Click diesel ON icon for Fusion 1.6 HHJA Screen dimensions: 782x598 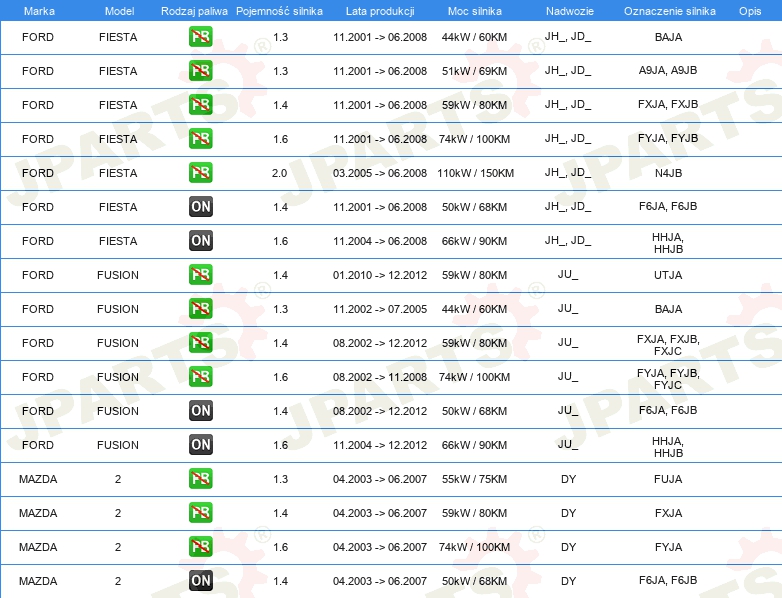pyautogui.click(x=200, y=444)
